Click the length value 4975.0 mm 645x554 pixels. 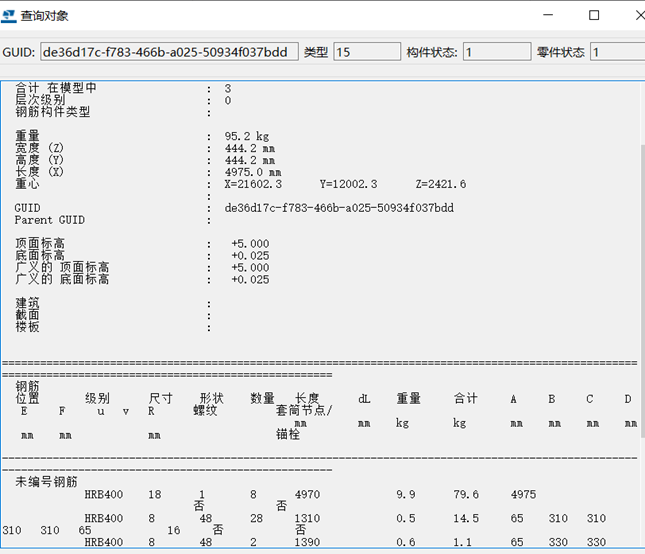coord(253,172)
